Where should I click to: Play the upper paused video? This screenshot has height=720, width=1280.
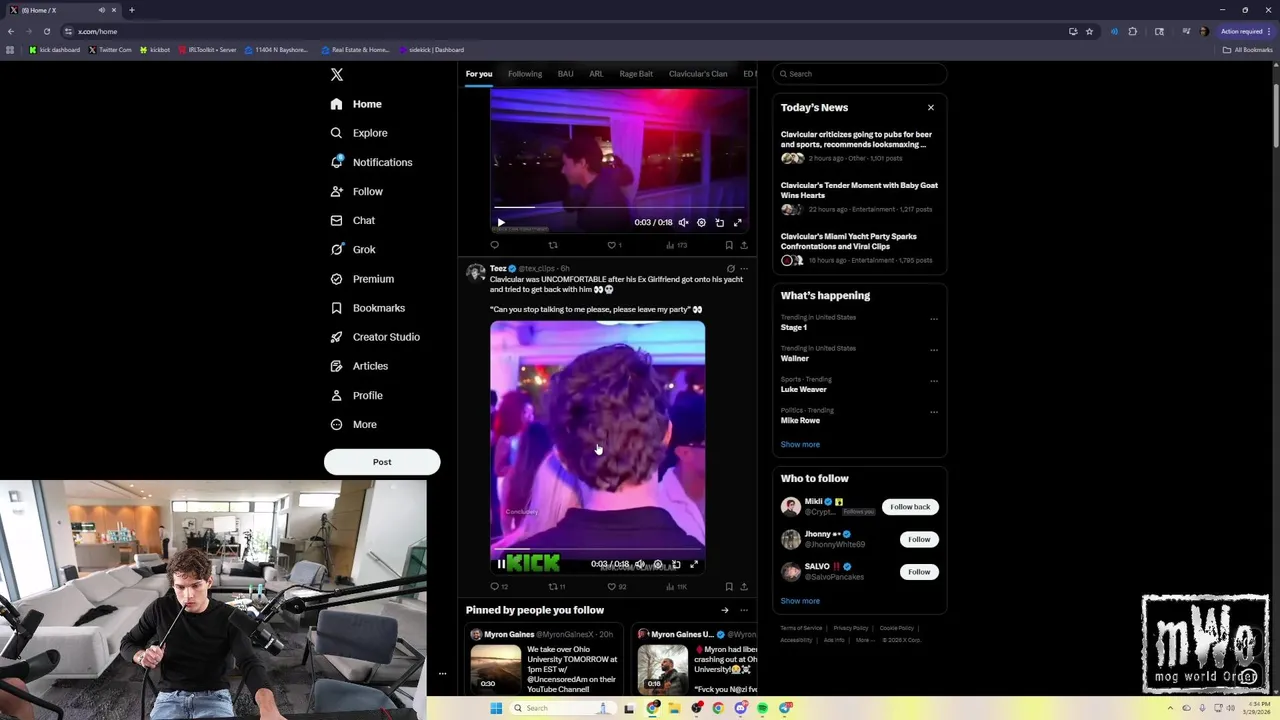point(501,223)
